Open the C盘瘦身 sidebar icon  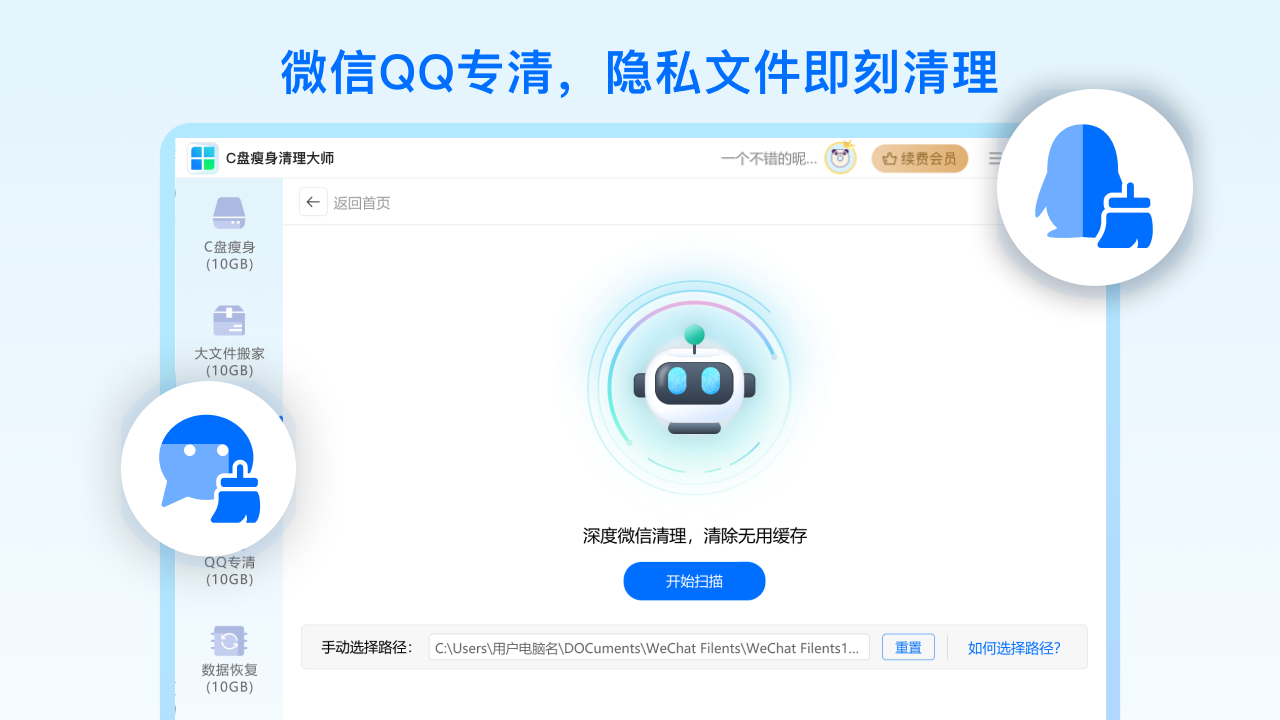click(x=229, y=213)
